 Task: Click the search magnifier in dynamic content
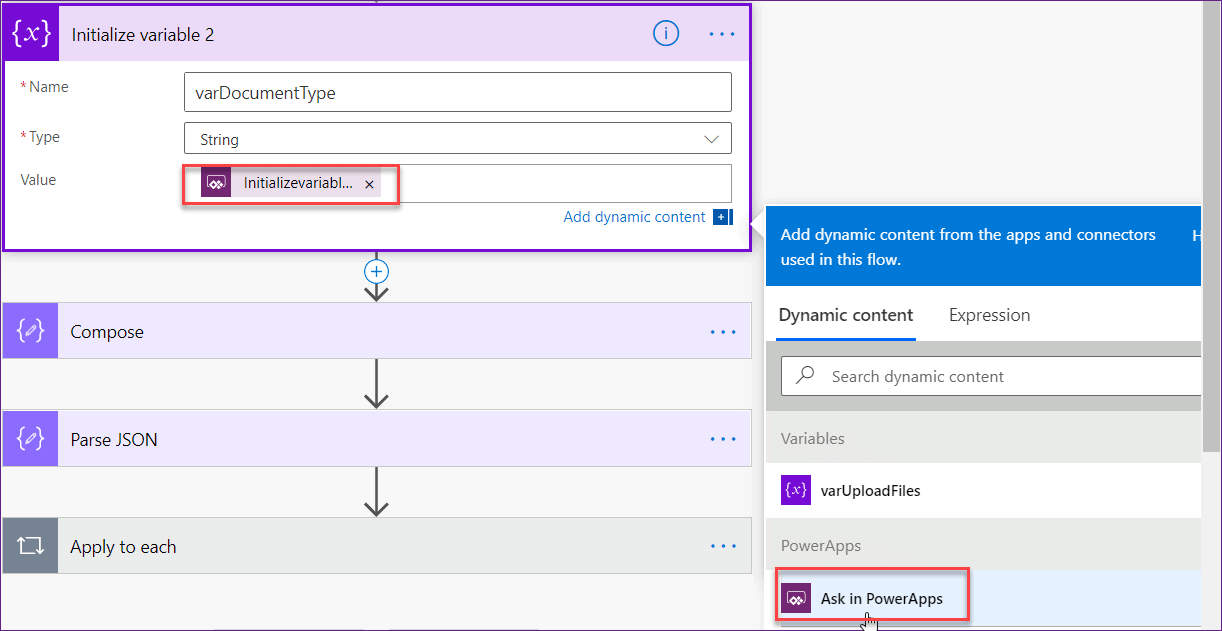pos(804,376)
